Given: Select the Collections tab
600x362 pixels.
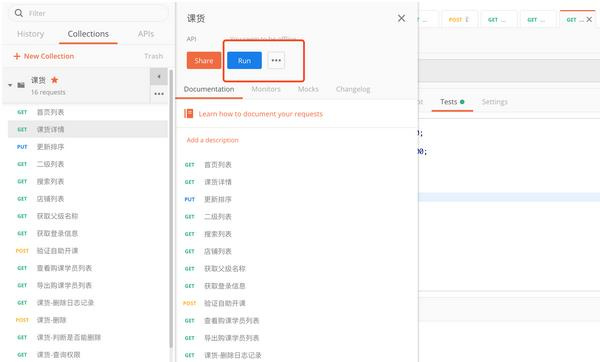Looking at the screenshot, I should 88,34.
